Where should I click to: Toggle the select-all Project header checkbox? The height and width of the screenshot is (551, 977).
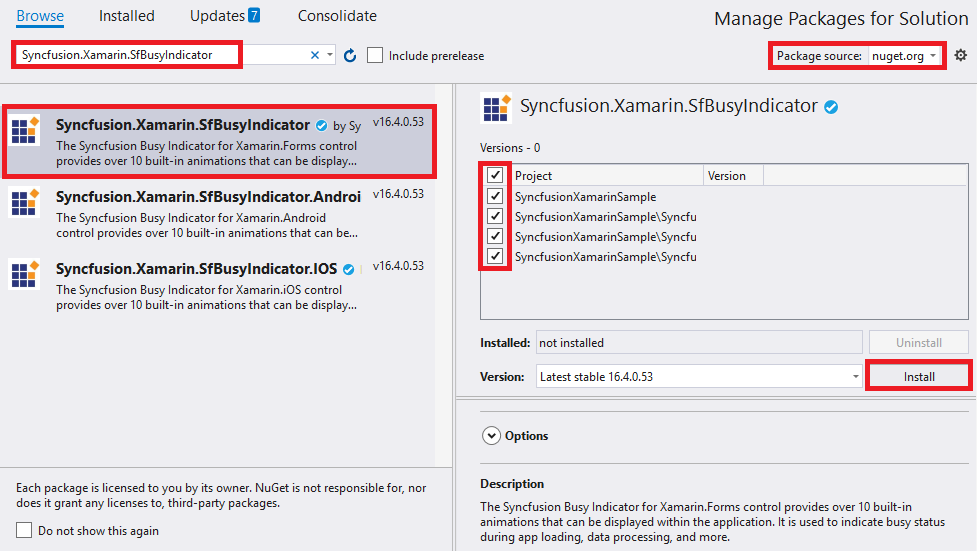[495, 175]
